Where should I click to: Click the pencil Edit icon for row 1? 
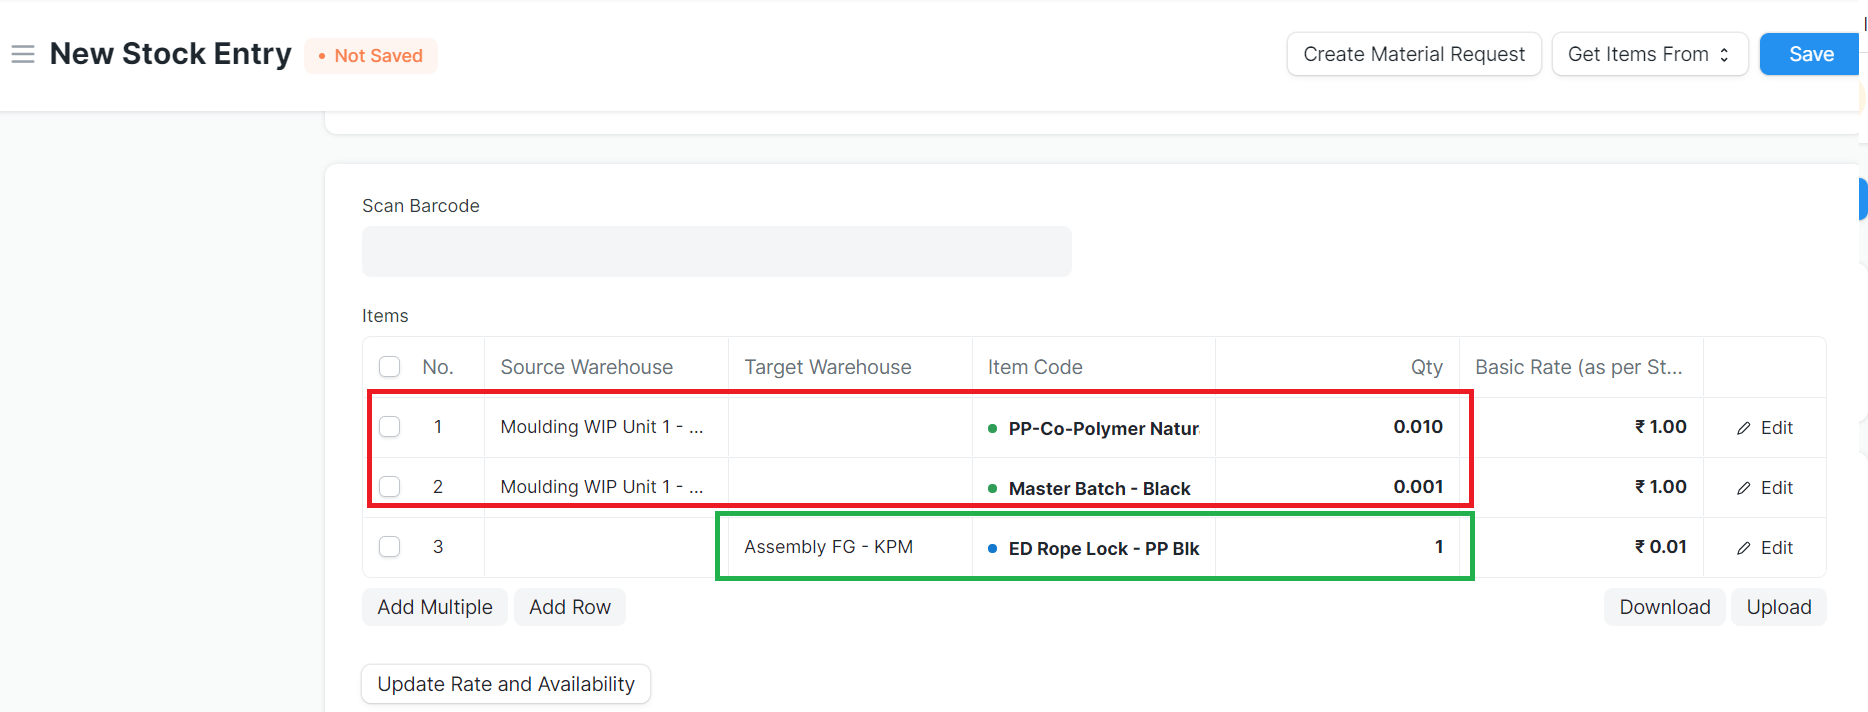(1744, 428)
